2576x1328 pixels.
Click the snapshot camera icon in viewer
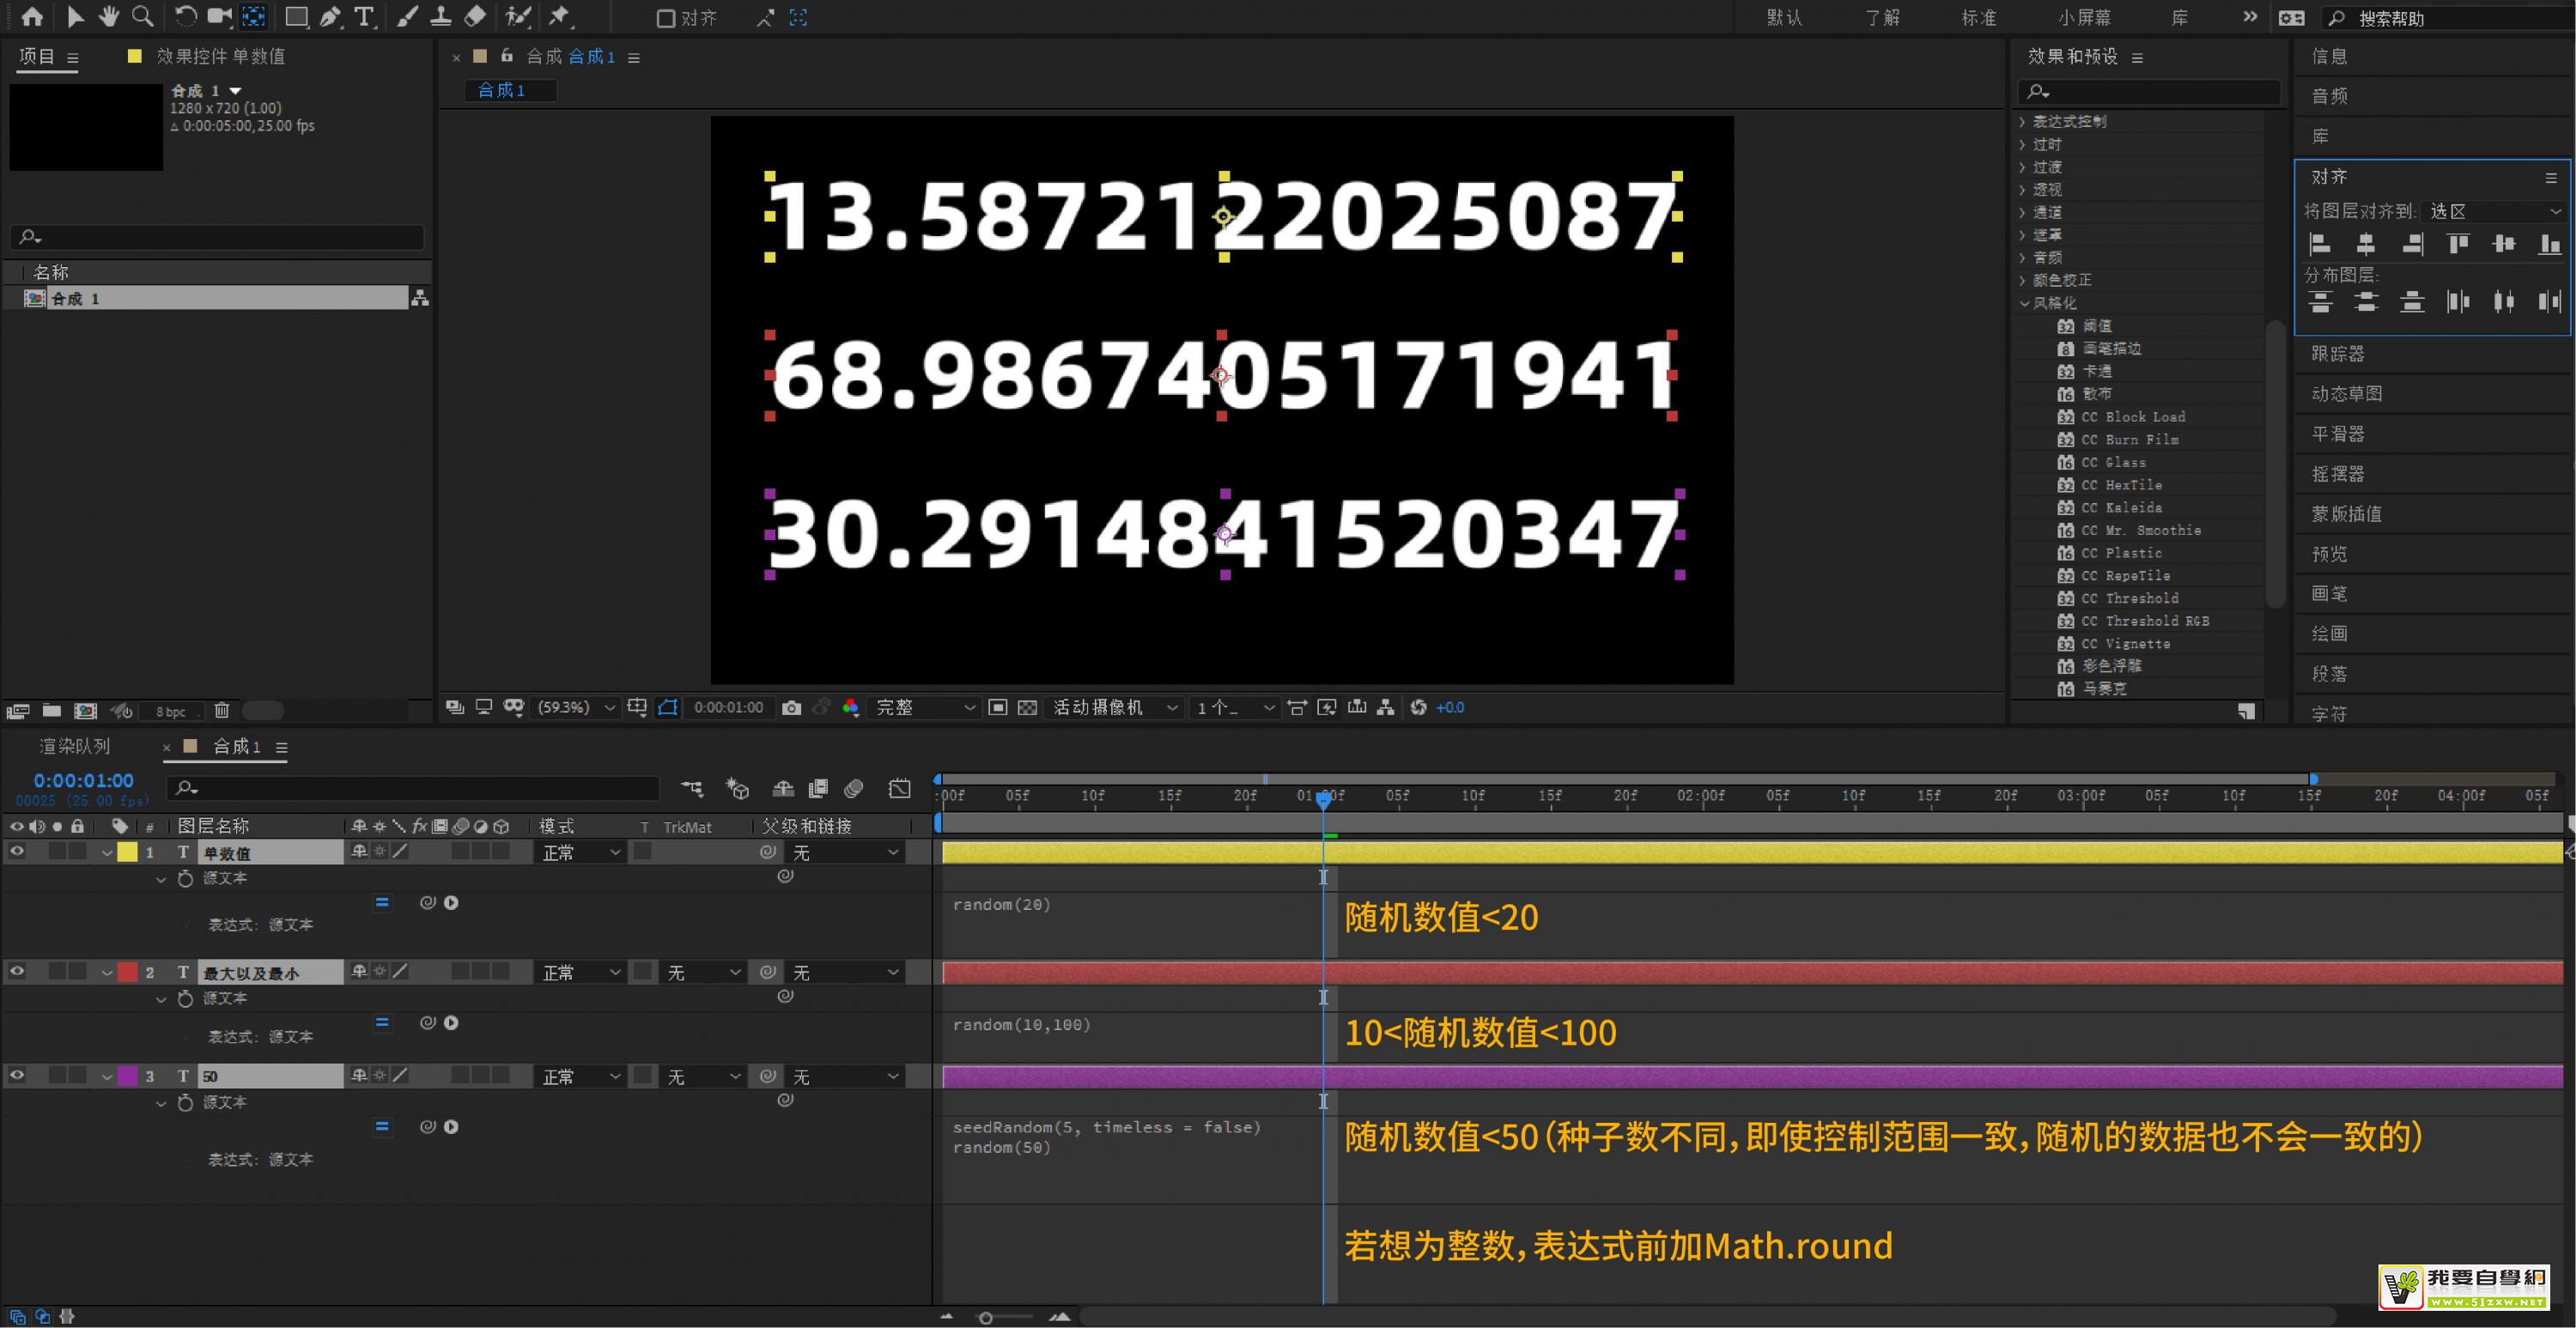pyautogui.click(x=791, y=708)
